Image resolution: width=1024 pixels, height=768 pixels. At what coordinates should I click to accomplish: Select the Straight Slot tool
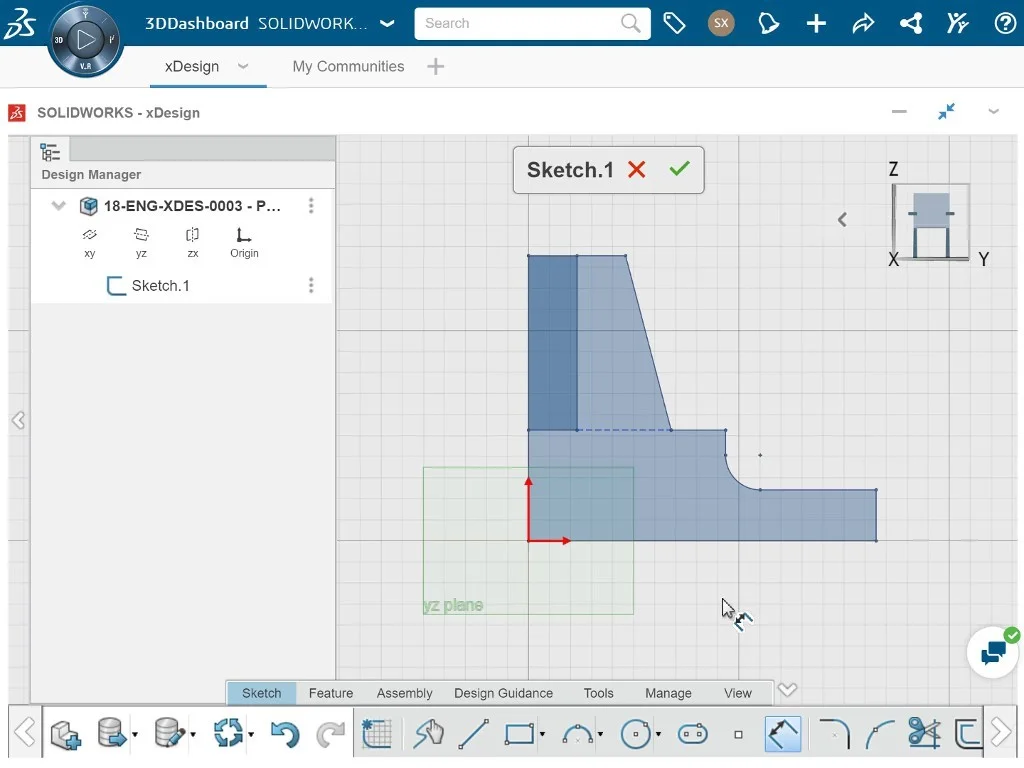692,734
